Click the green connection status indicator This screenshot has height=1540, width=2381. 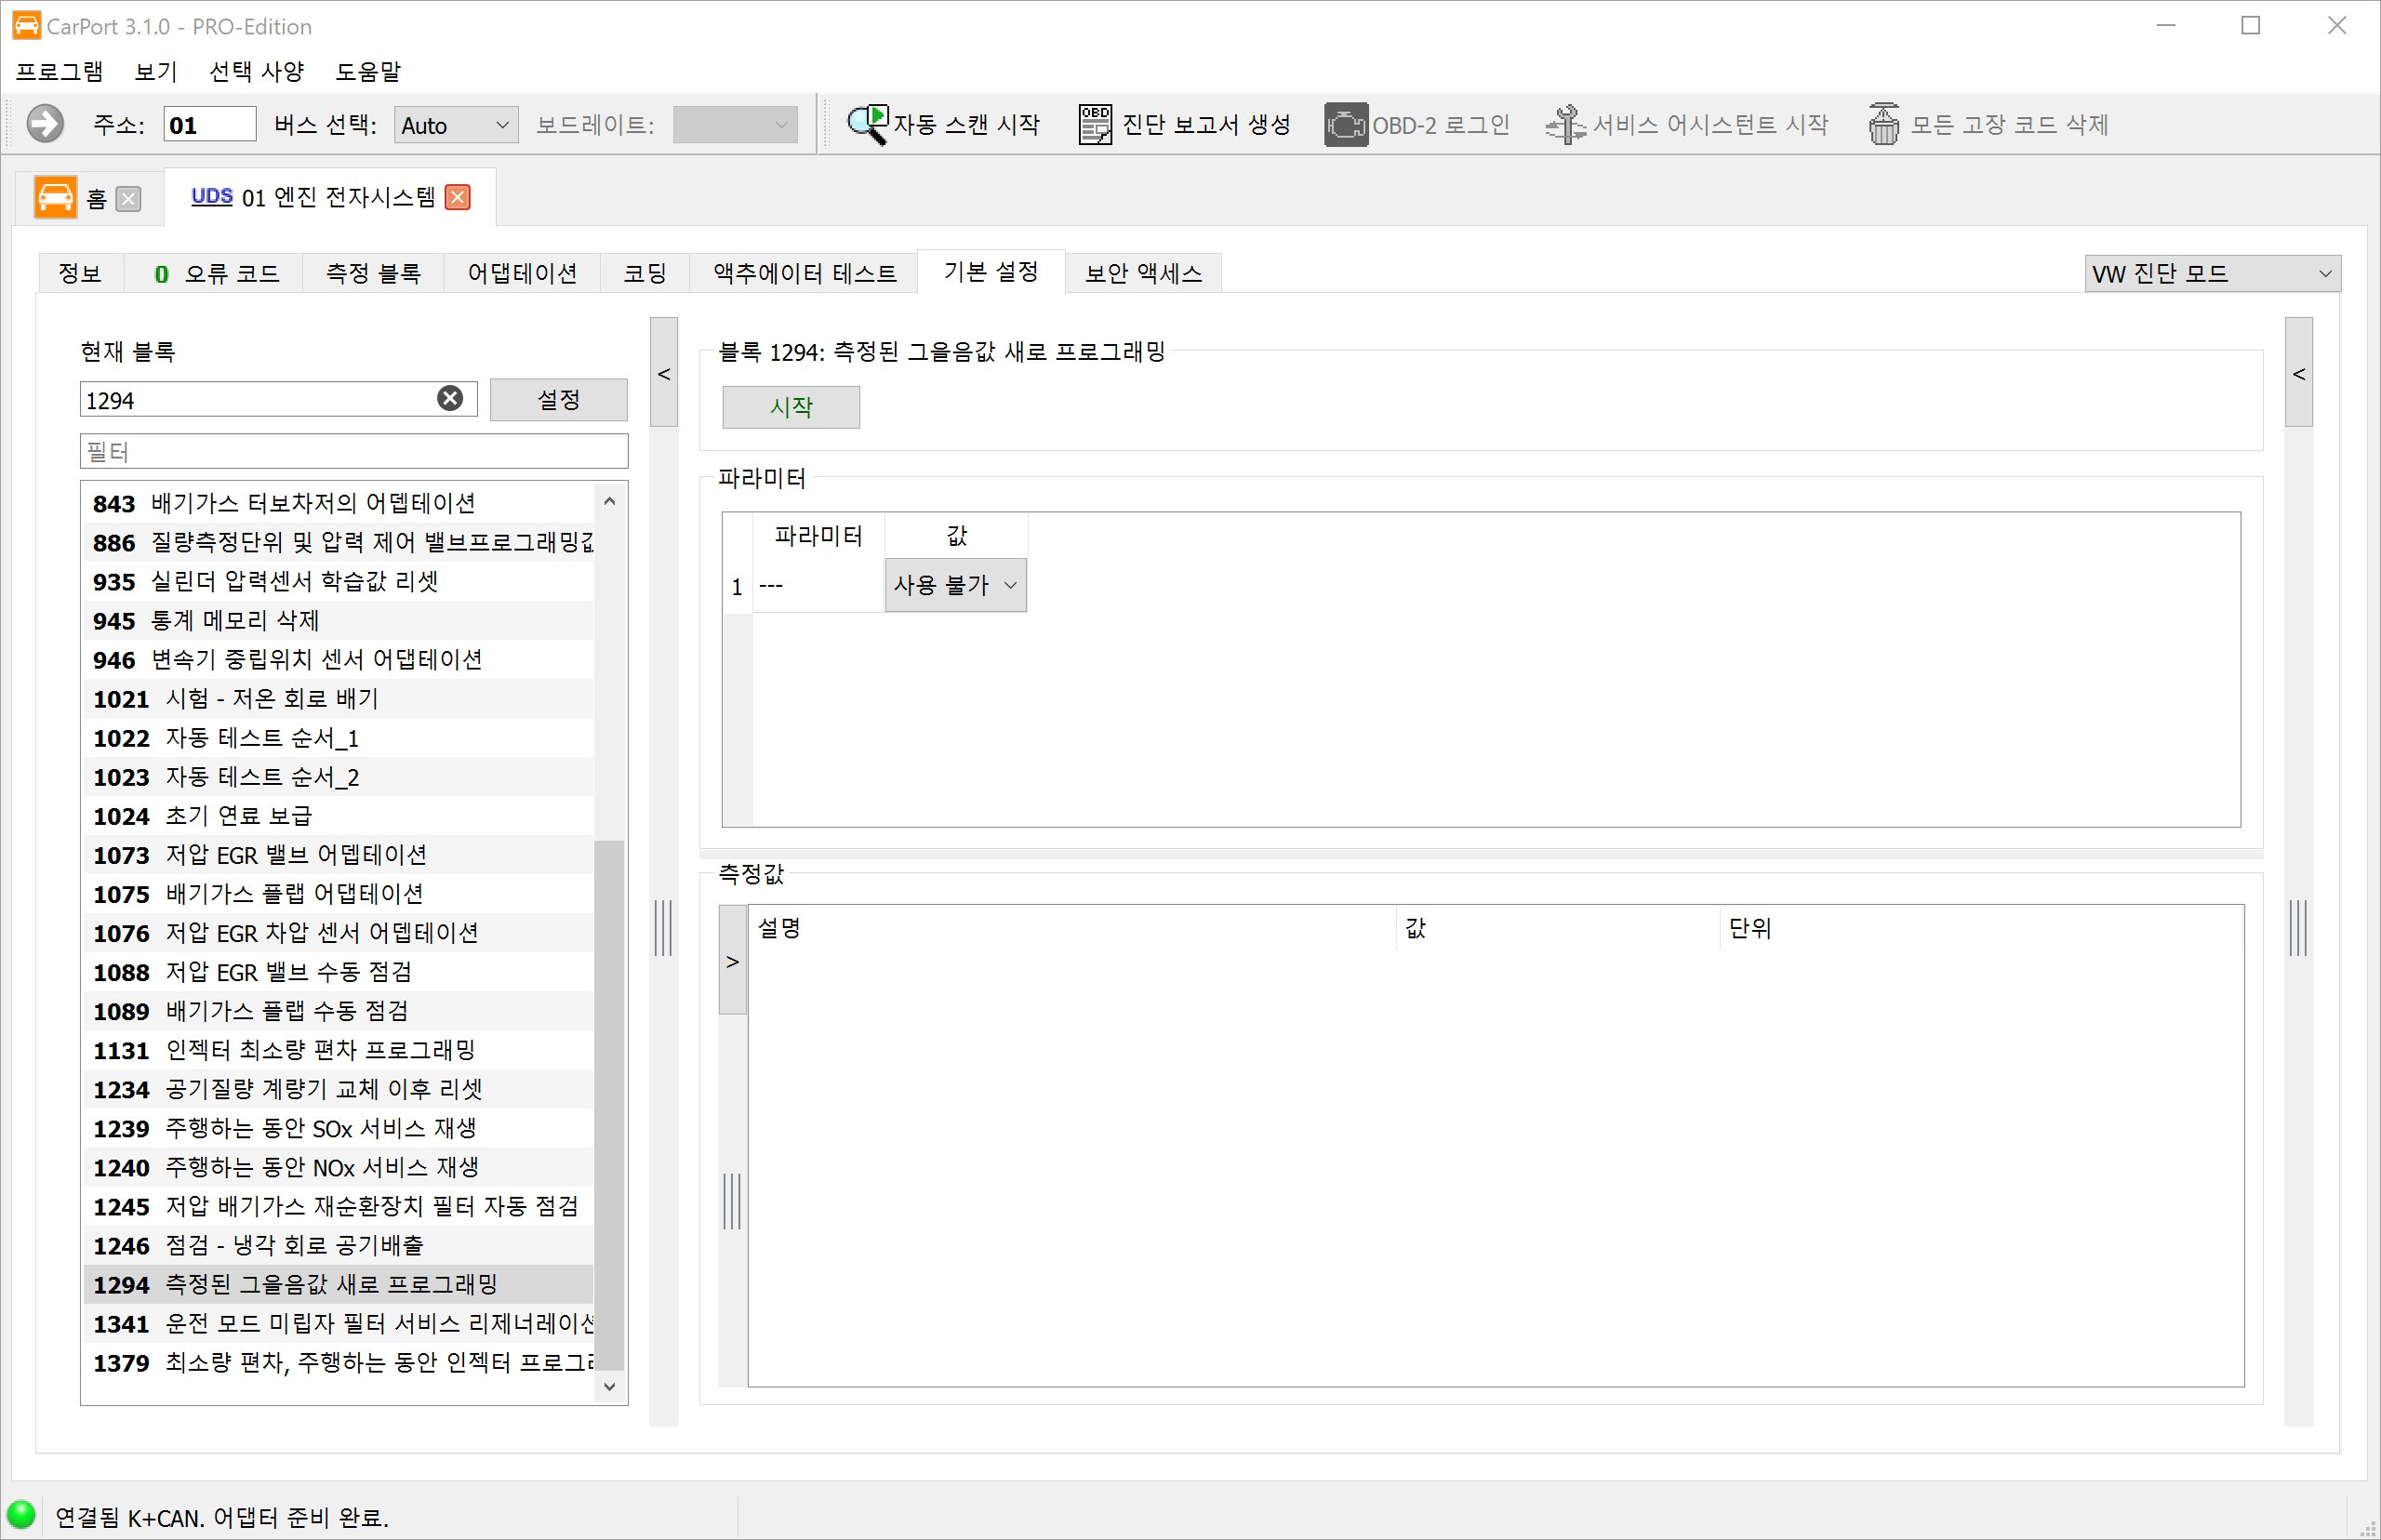(21, 1515)
